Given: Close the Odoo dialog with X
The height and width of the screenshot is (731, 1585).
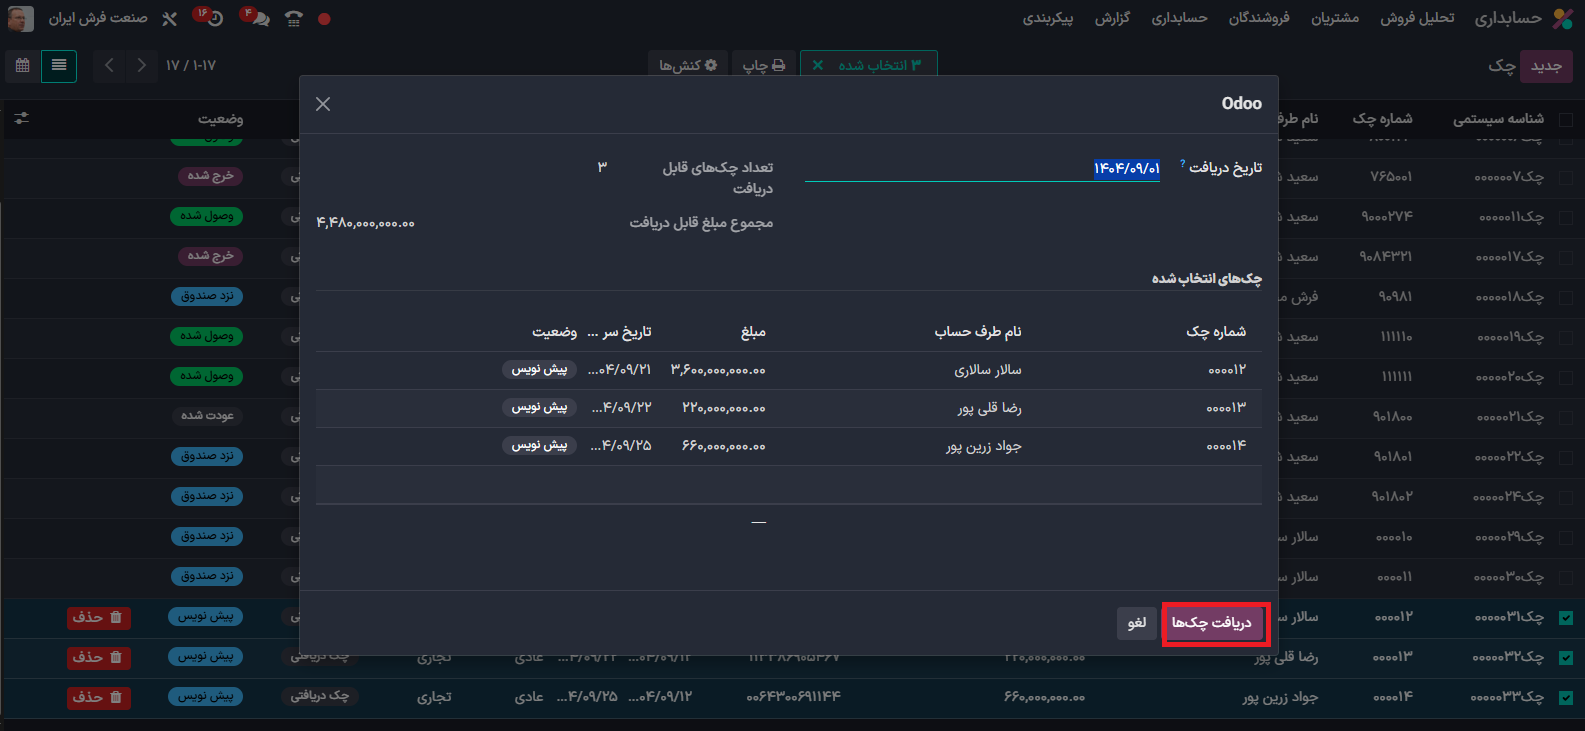Looking at the screenshot, I should click(x=323, y=104).
